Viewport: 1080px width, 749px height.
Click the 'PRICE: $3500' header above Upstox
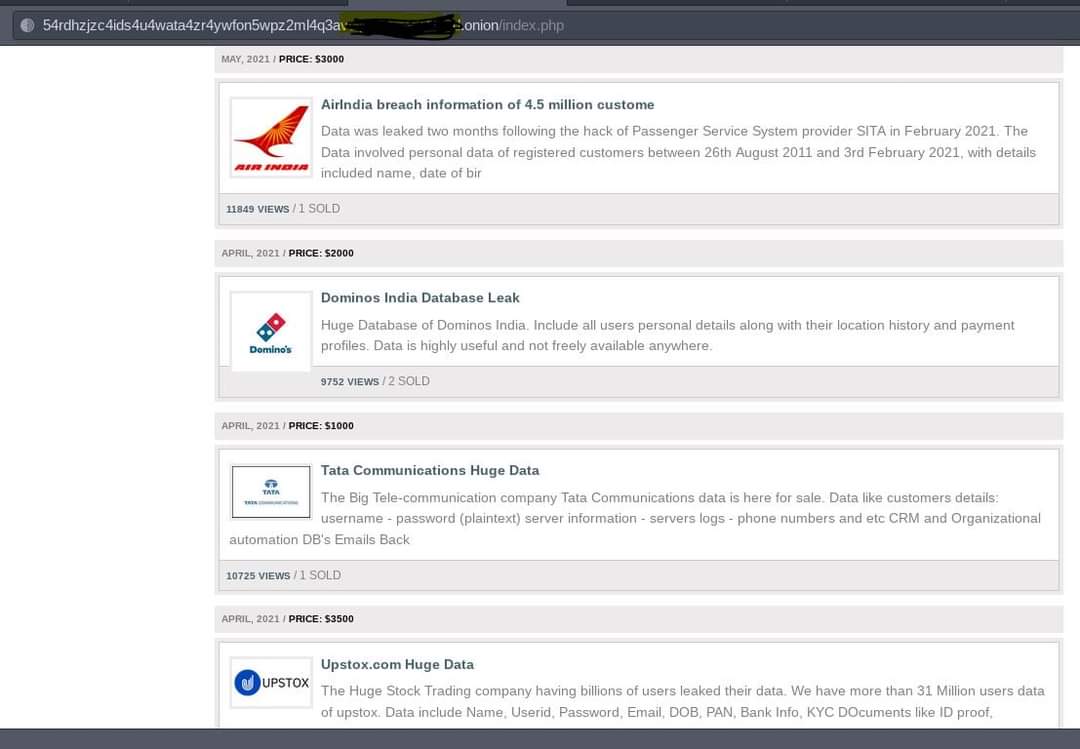click(321, 619)
